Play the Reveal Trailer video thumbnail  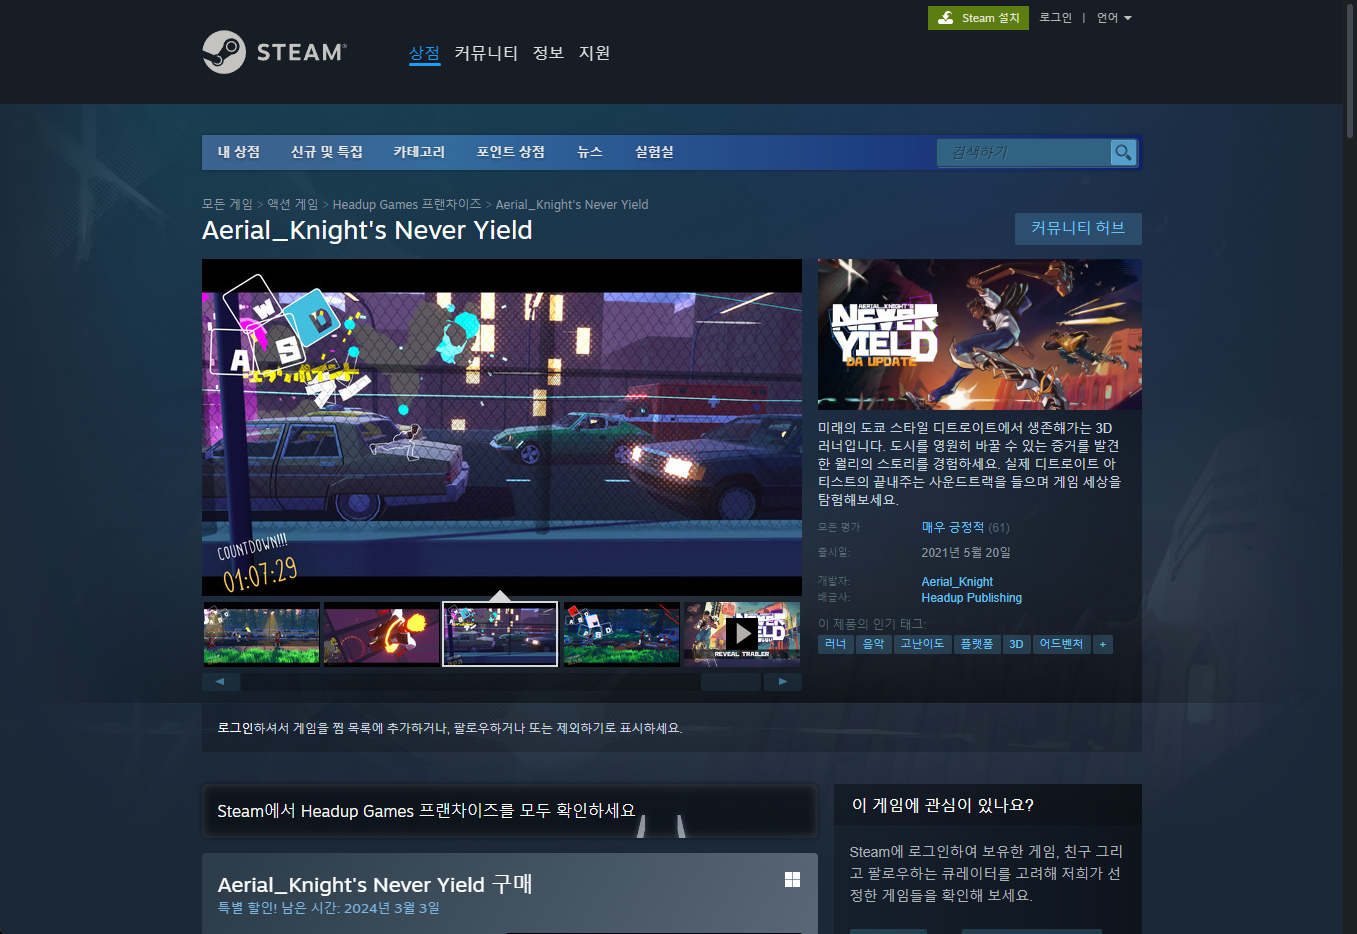[741, 634]
